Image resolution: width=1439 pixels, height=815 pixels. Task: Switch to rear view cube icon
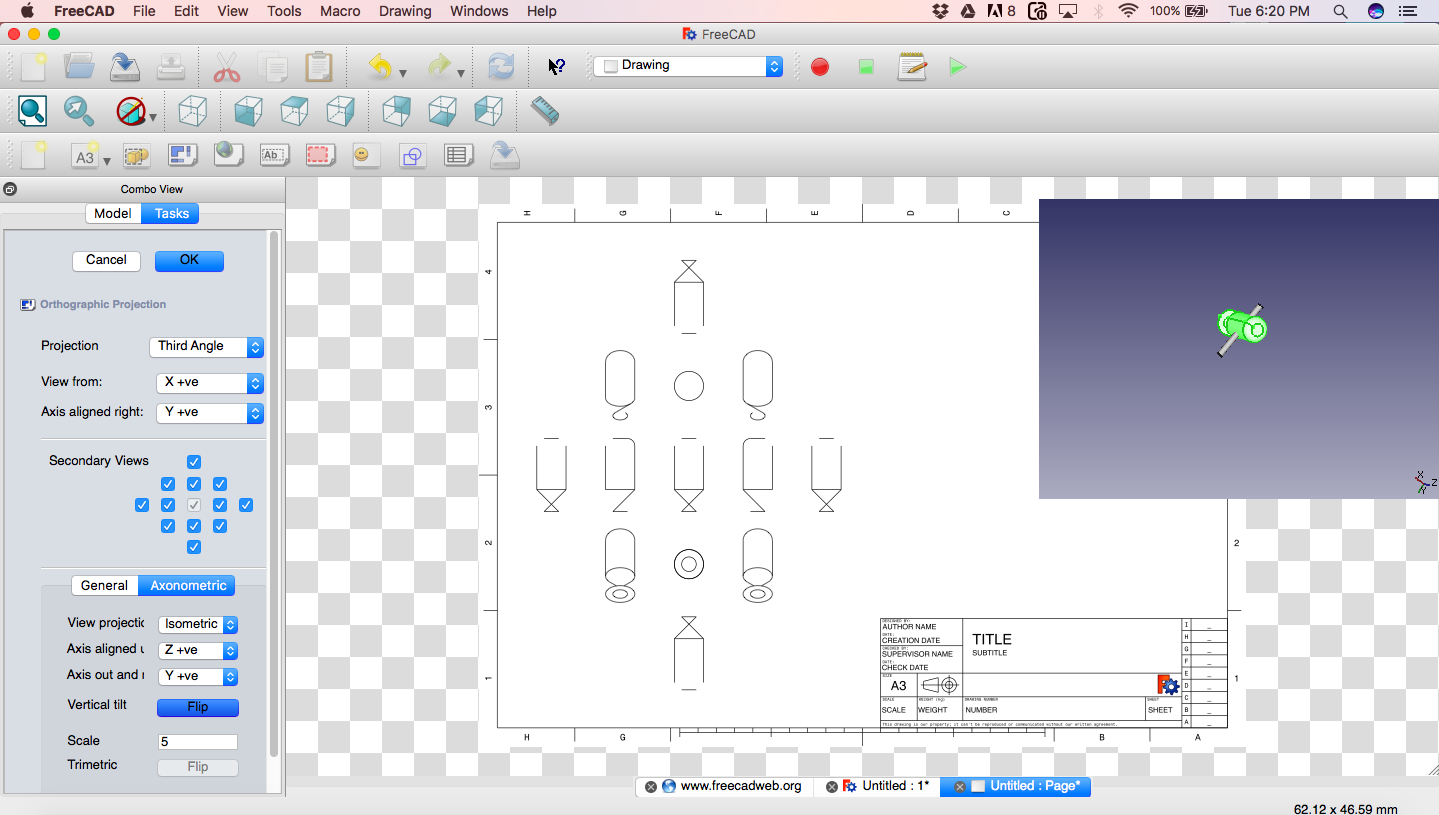(396, 111)
